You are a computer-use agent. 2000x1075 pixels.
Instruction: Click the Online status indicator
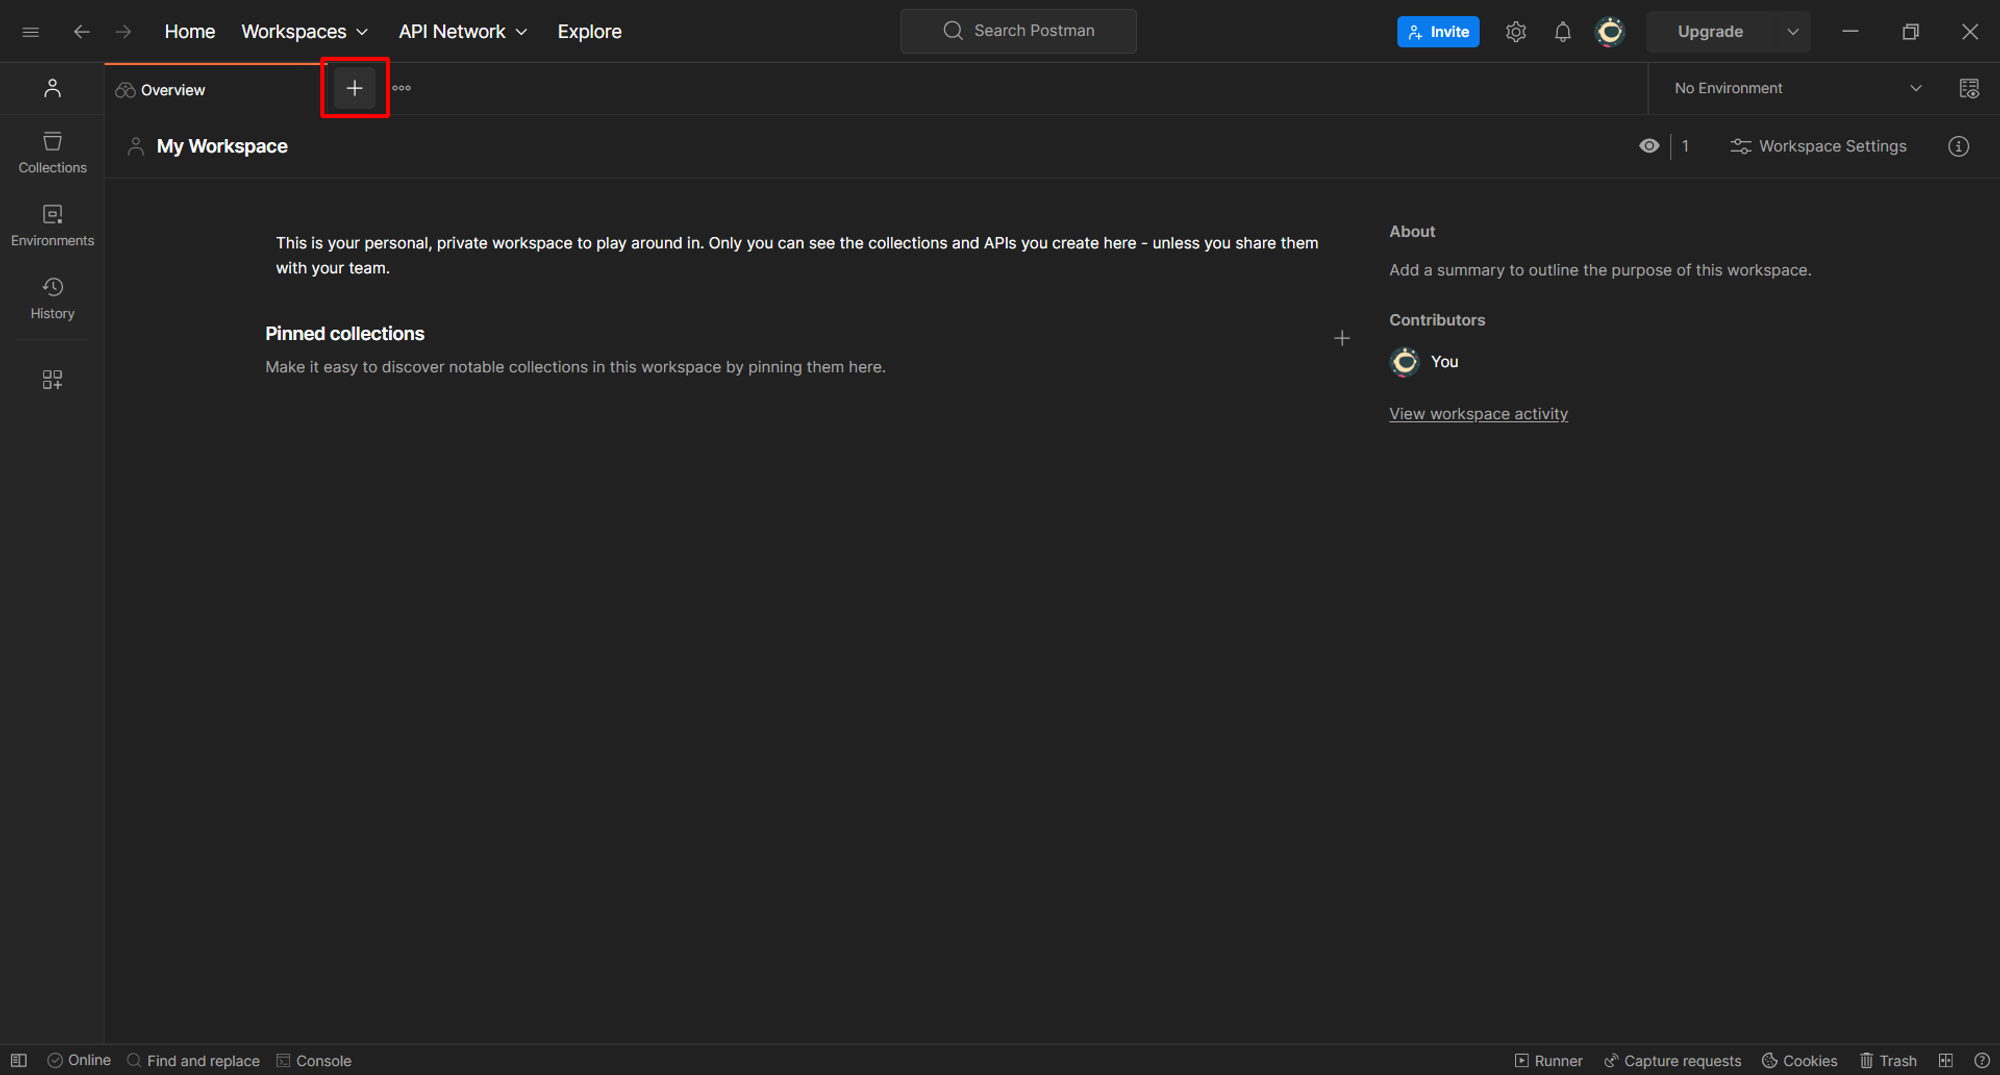coord(79,1060)
